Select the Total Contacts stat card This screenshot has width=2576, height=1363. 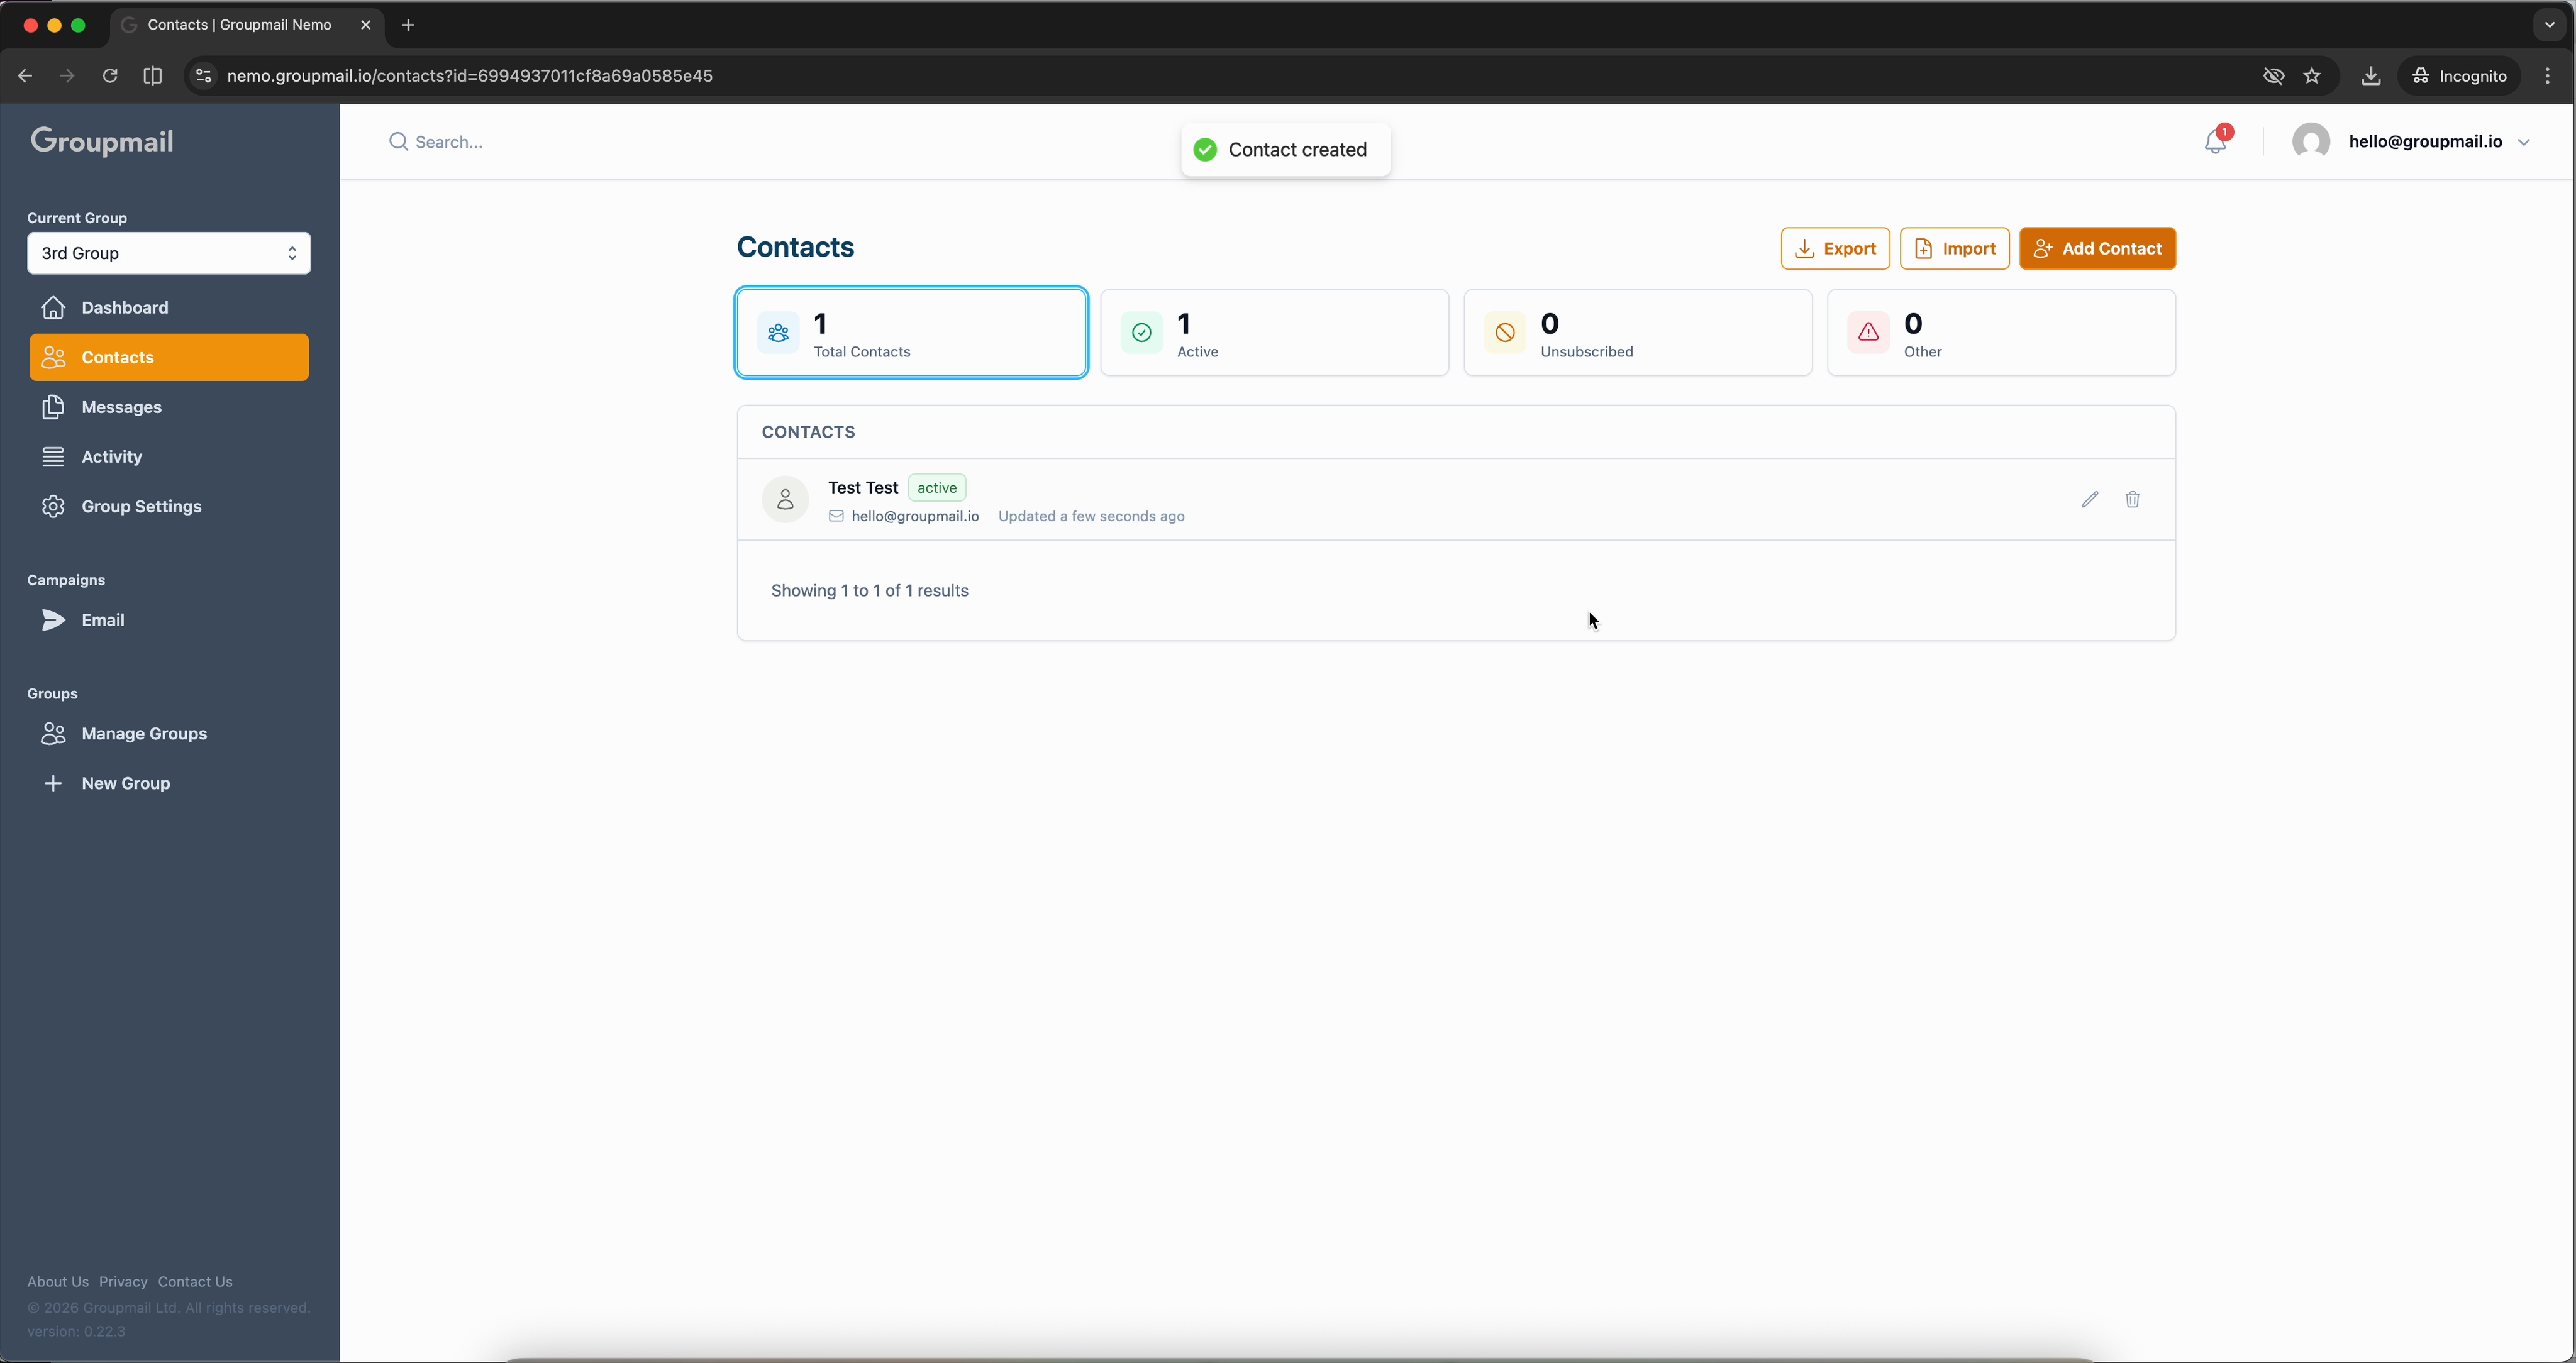coord(910,333)
